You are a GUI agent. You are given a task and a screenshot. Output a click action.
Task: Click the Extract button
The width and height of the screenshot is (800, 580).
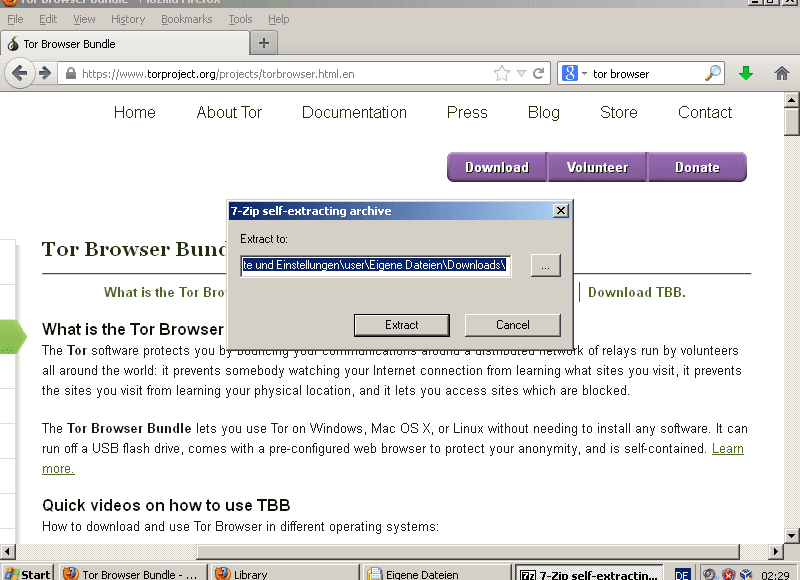(402, 325)
